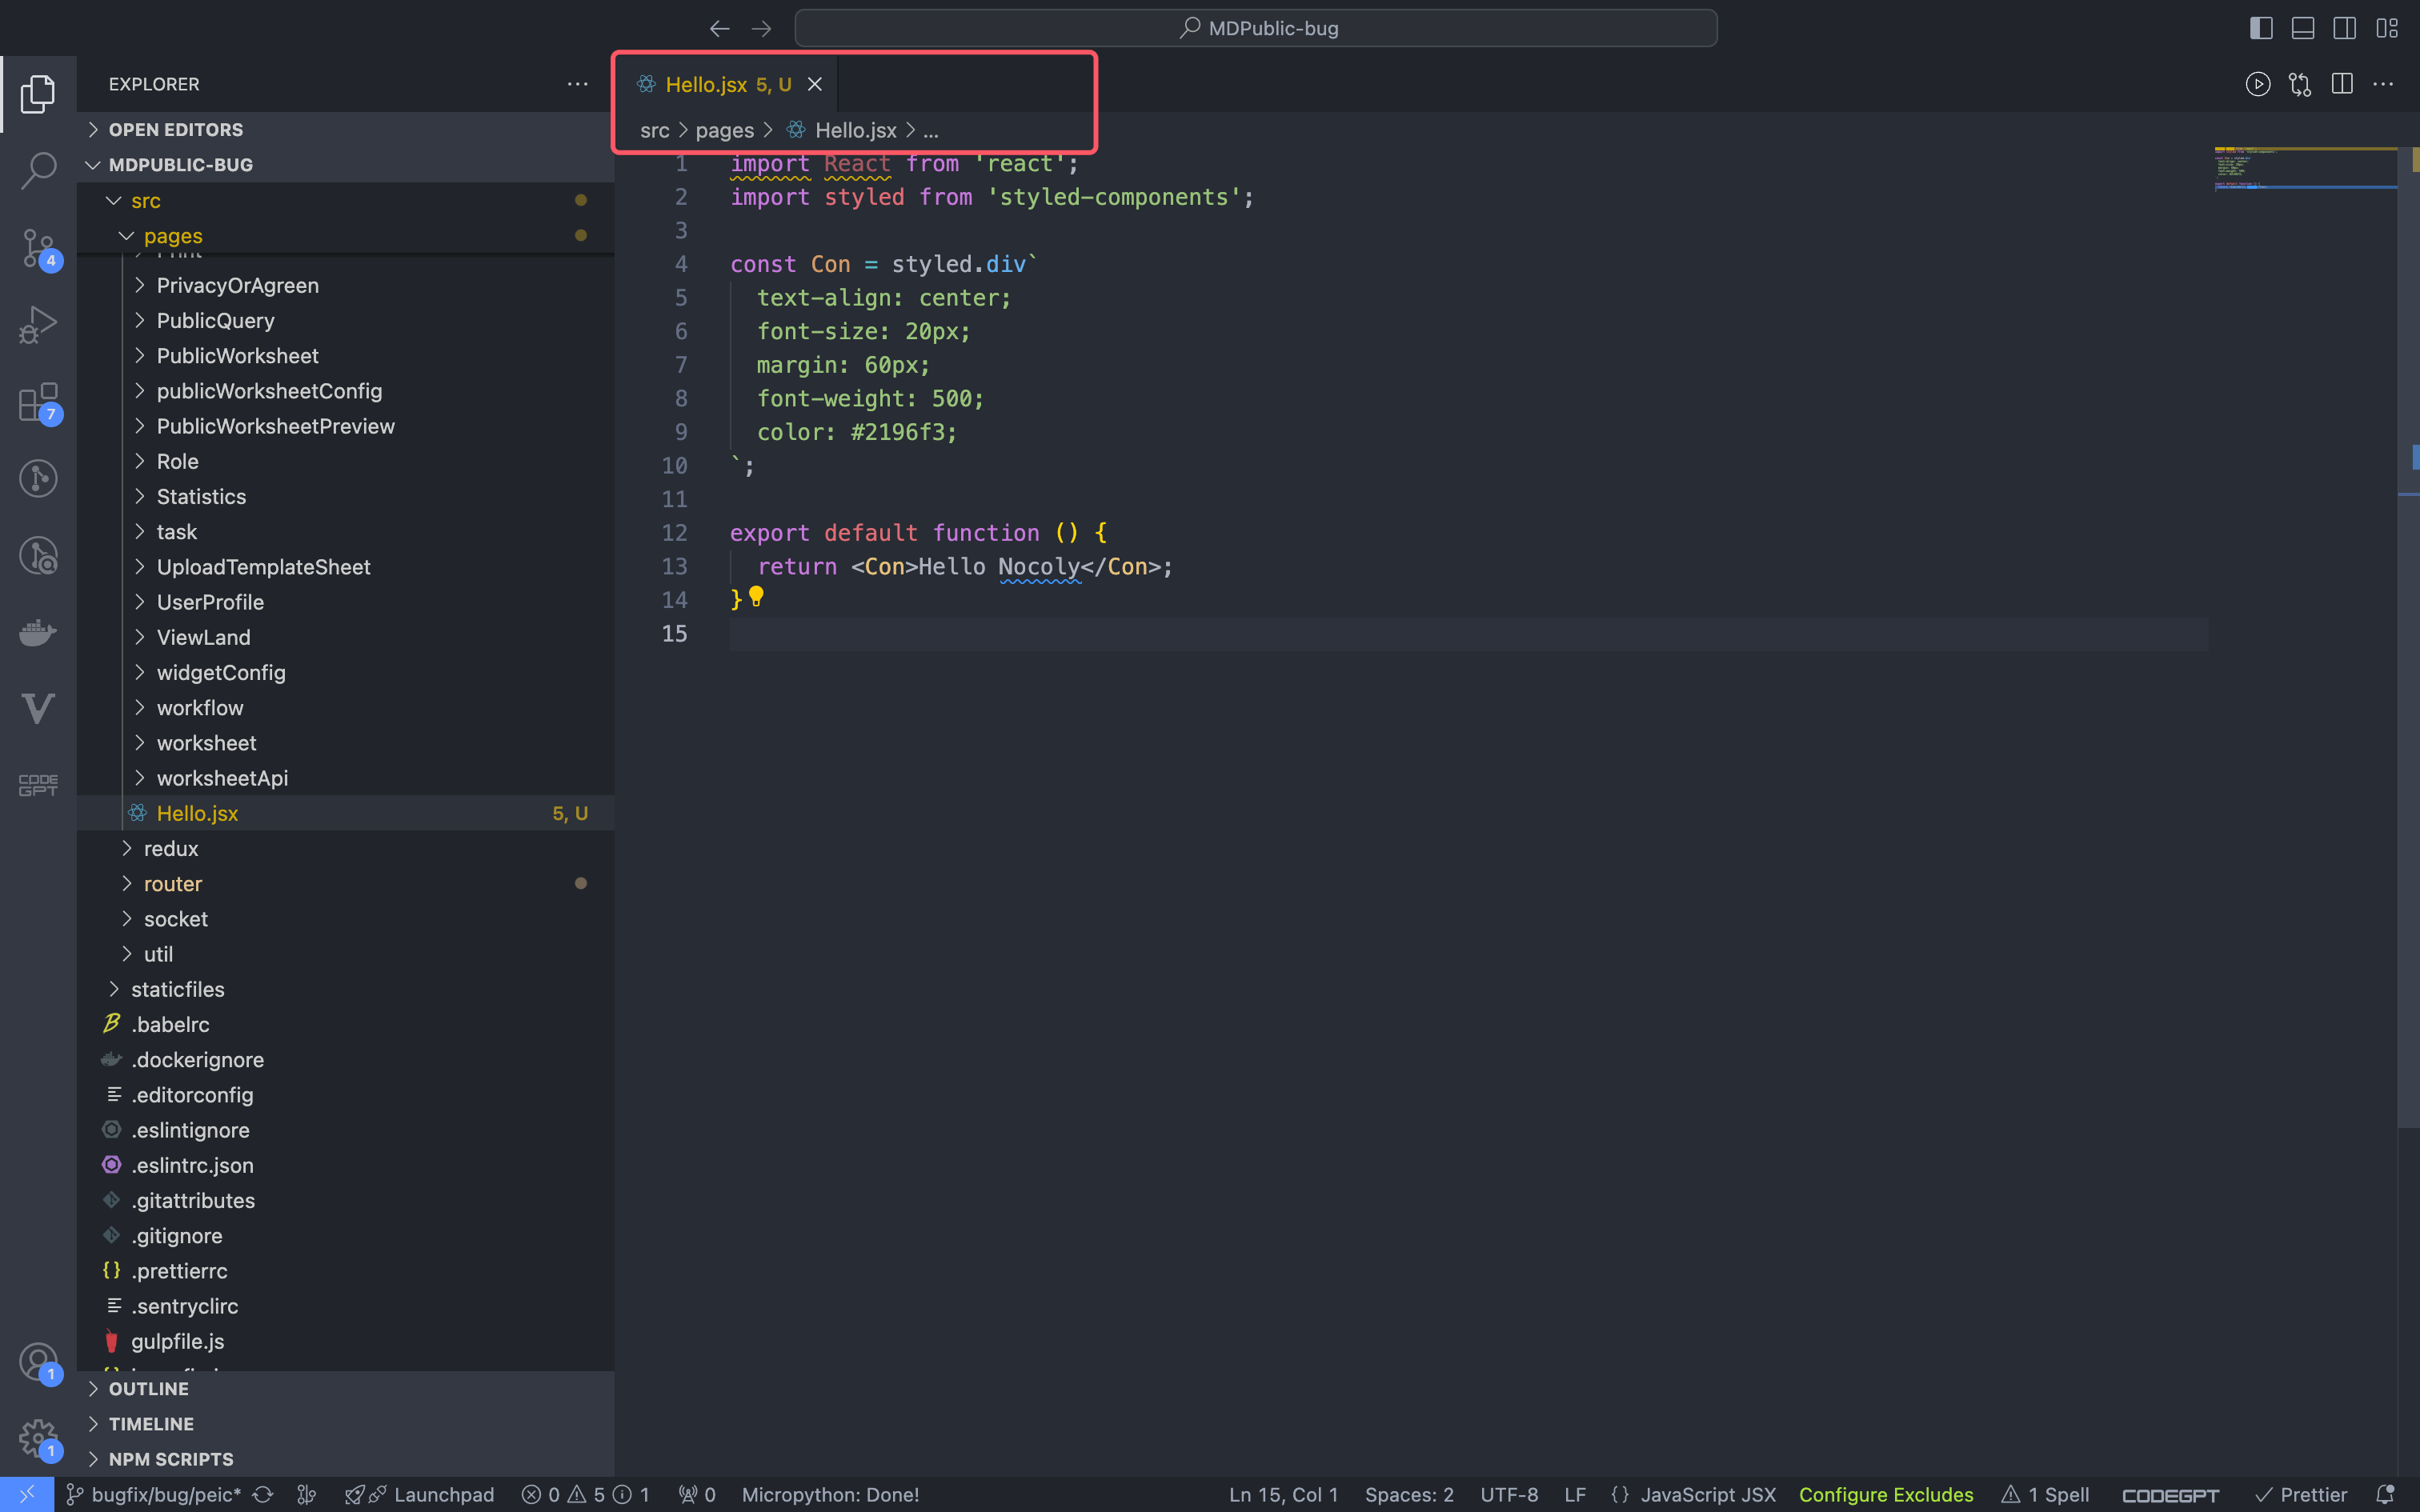Open the CodeGPT sidebar icon

(38, 786)
